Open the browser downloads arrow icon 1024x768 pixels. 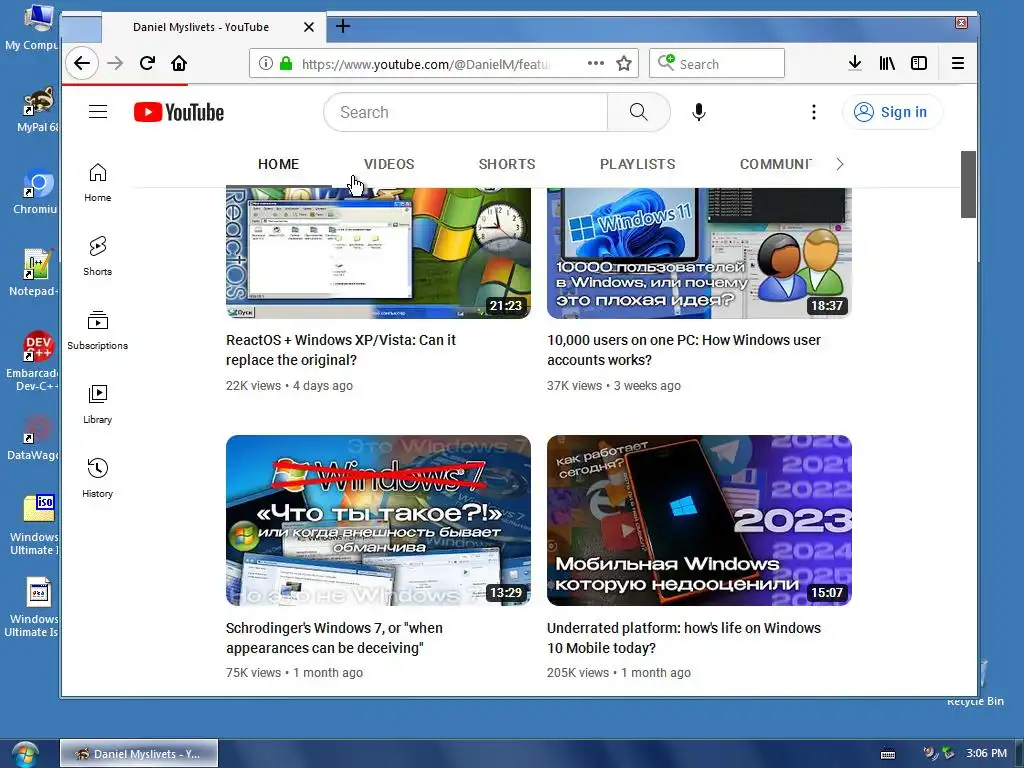point(854,63)
